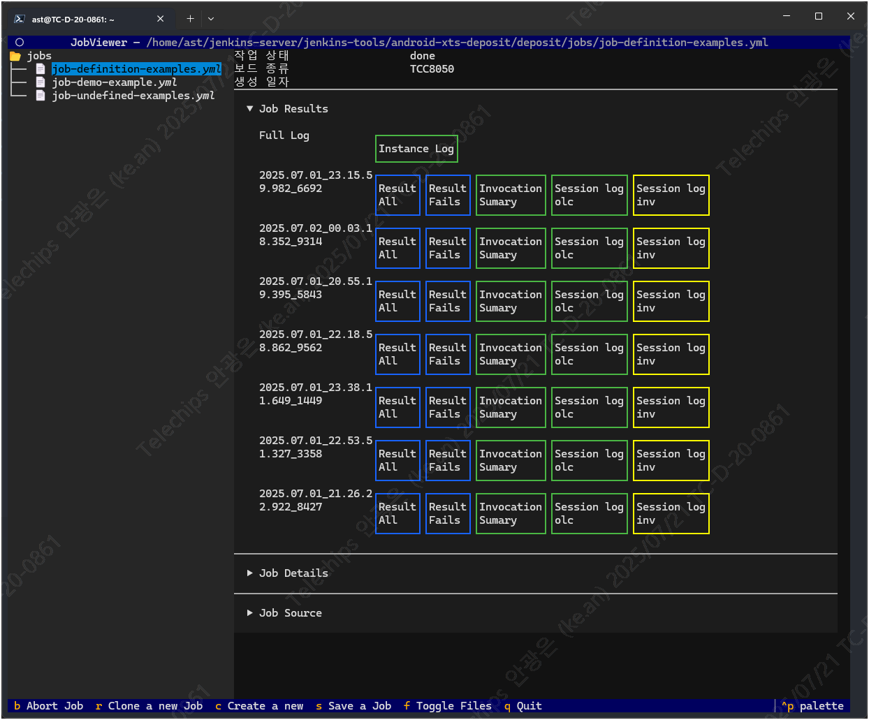The height and width of the screenshot is (720, 869).
Task: Open Result Fails for 2025.07.02_00.03.1 run
Action: point(447,248)
